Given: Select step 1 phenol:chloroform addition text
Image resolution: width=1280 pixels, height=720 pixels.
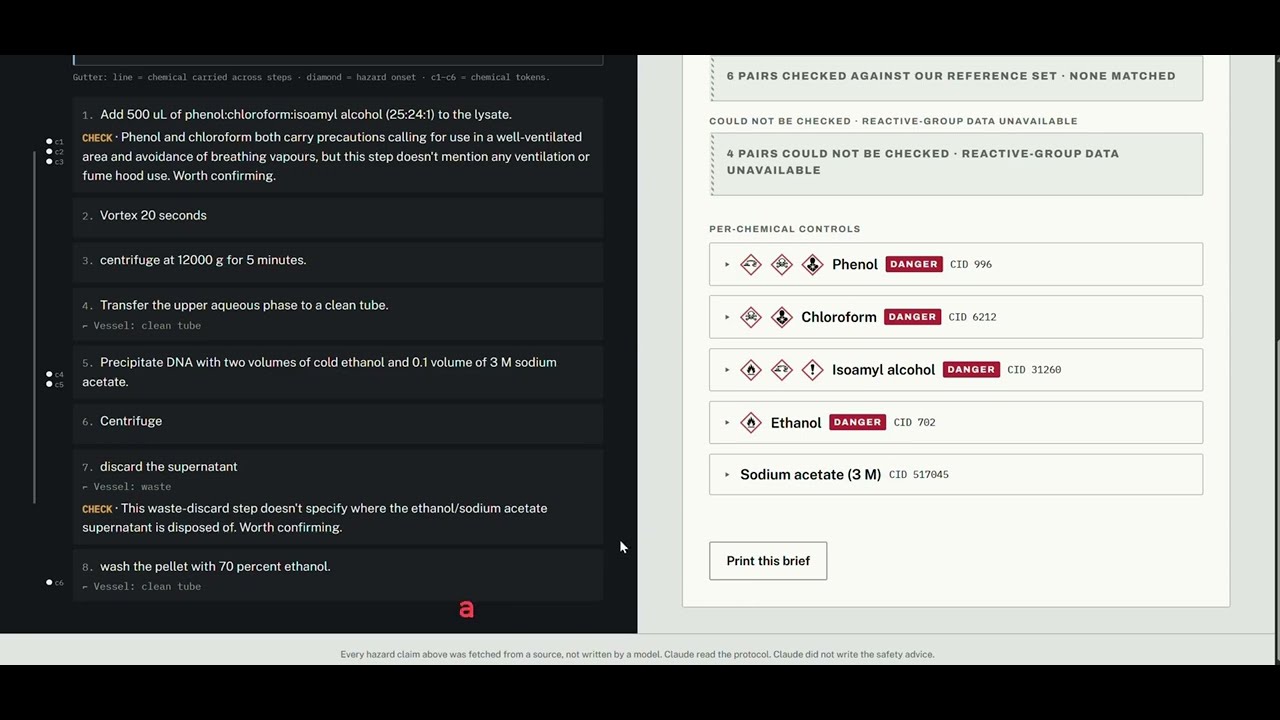Looking at the screenshot, I should point(306,115).
